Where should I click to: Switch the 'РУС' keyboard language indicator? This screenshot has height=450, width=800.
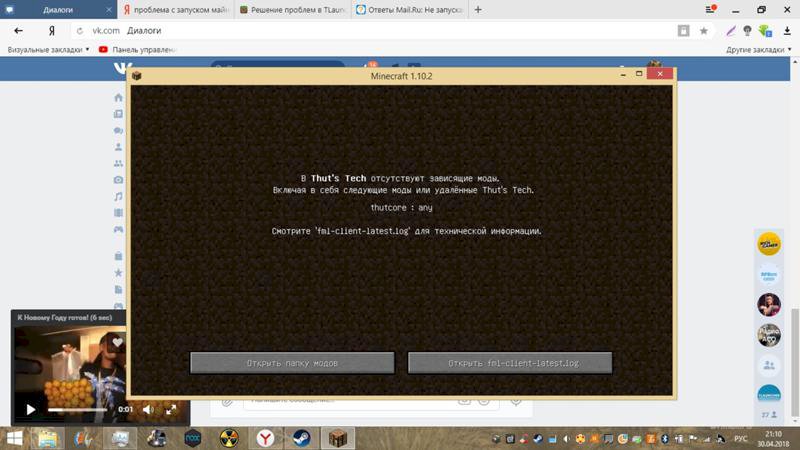pyautogui.click(x=741, y=438)
